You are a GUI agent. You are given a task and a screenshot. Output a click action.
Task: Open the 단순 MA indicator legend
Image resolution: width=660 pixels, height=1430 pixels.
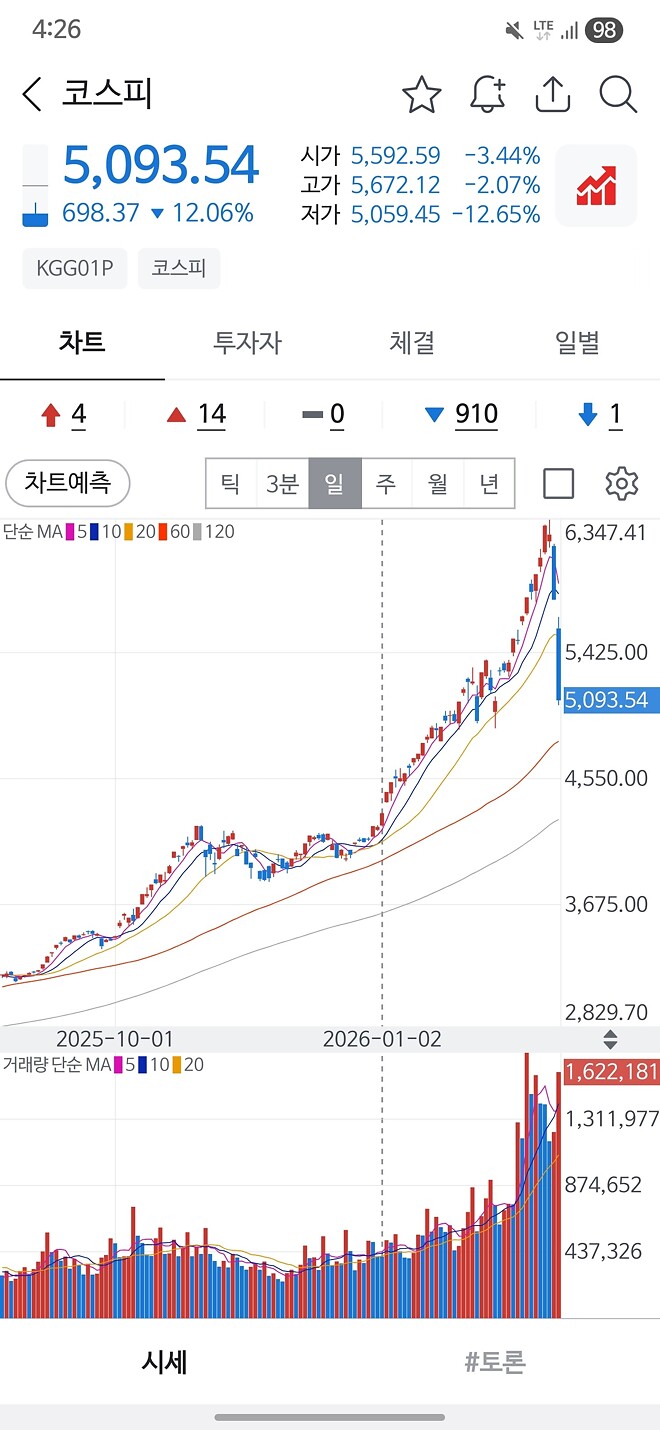pyautogui.click(x=118, y=532)
